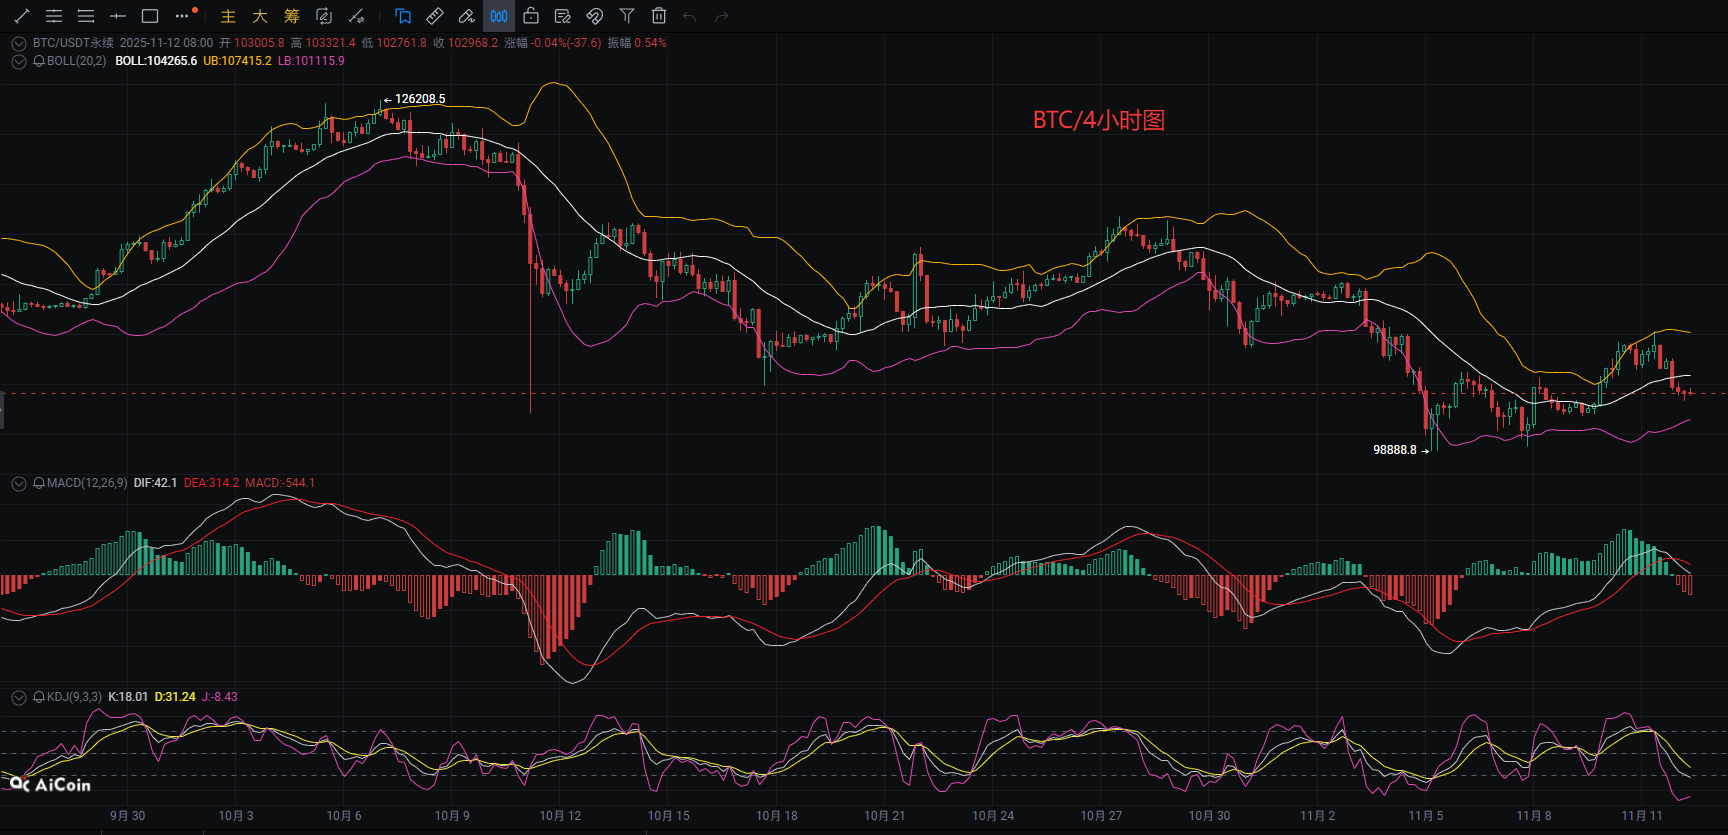The image size is (1728, 835).
Task: Pick the rectangle shape drawing tool
Action: (x=150, y=16)
